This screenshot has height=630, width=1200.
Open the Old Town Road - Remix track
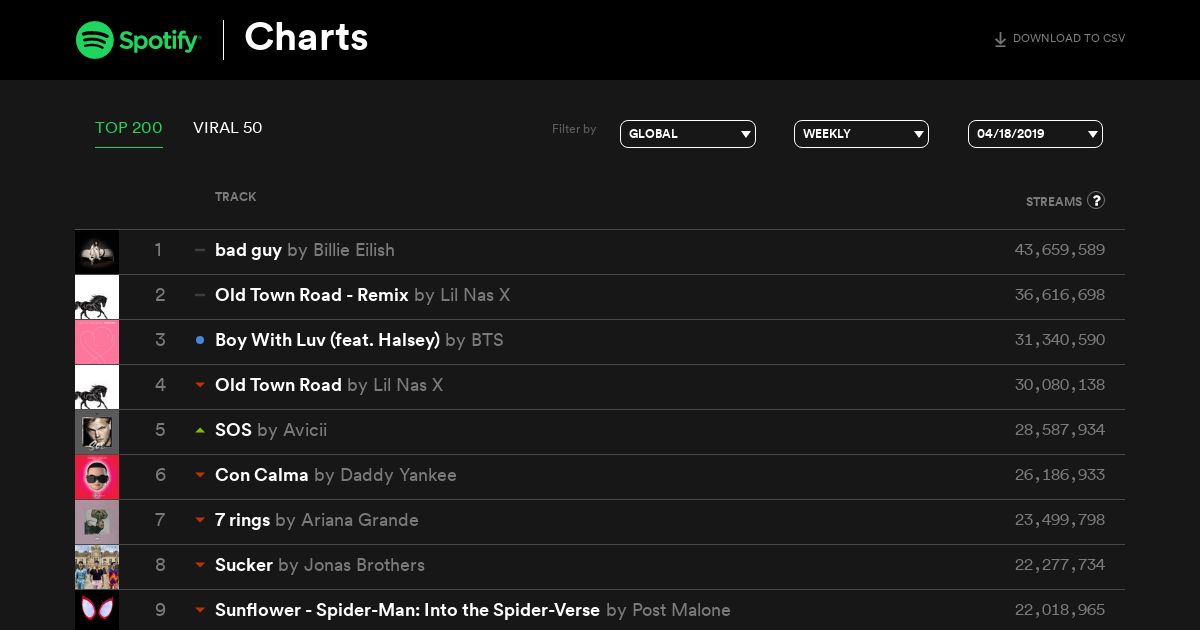312,295
